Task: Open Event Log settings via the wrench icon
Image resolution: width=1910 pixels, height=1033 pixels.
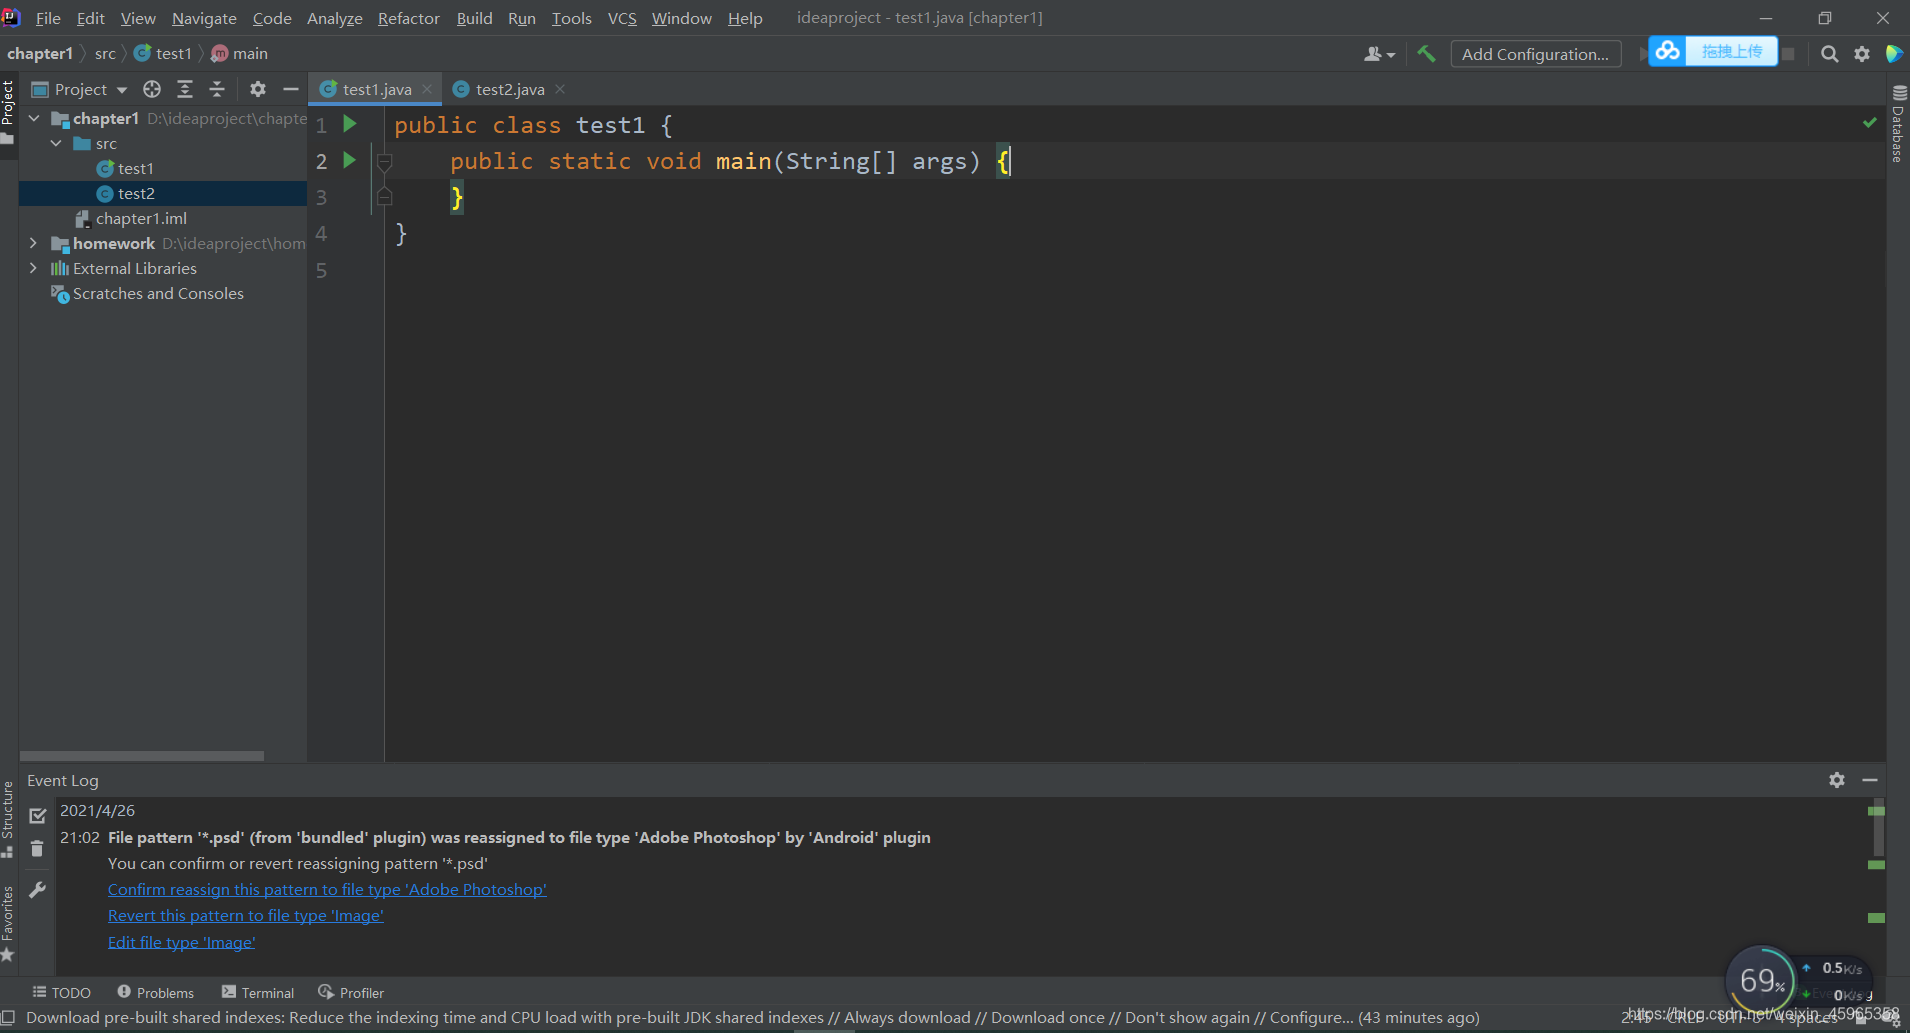Action: click(37, 889)
